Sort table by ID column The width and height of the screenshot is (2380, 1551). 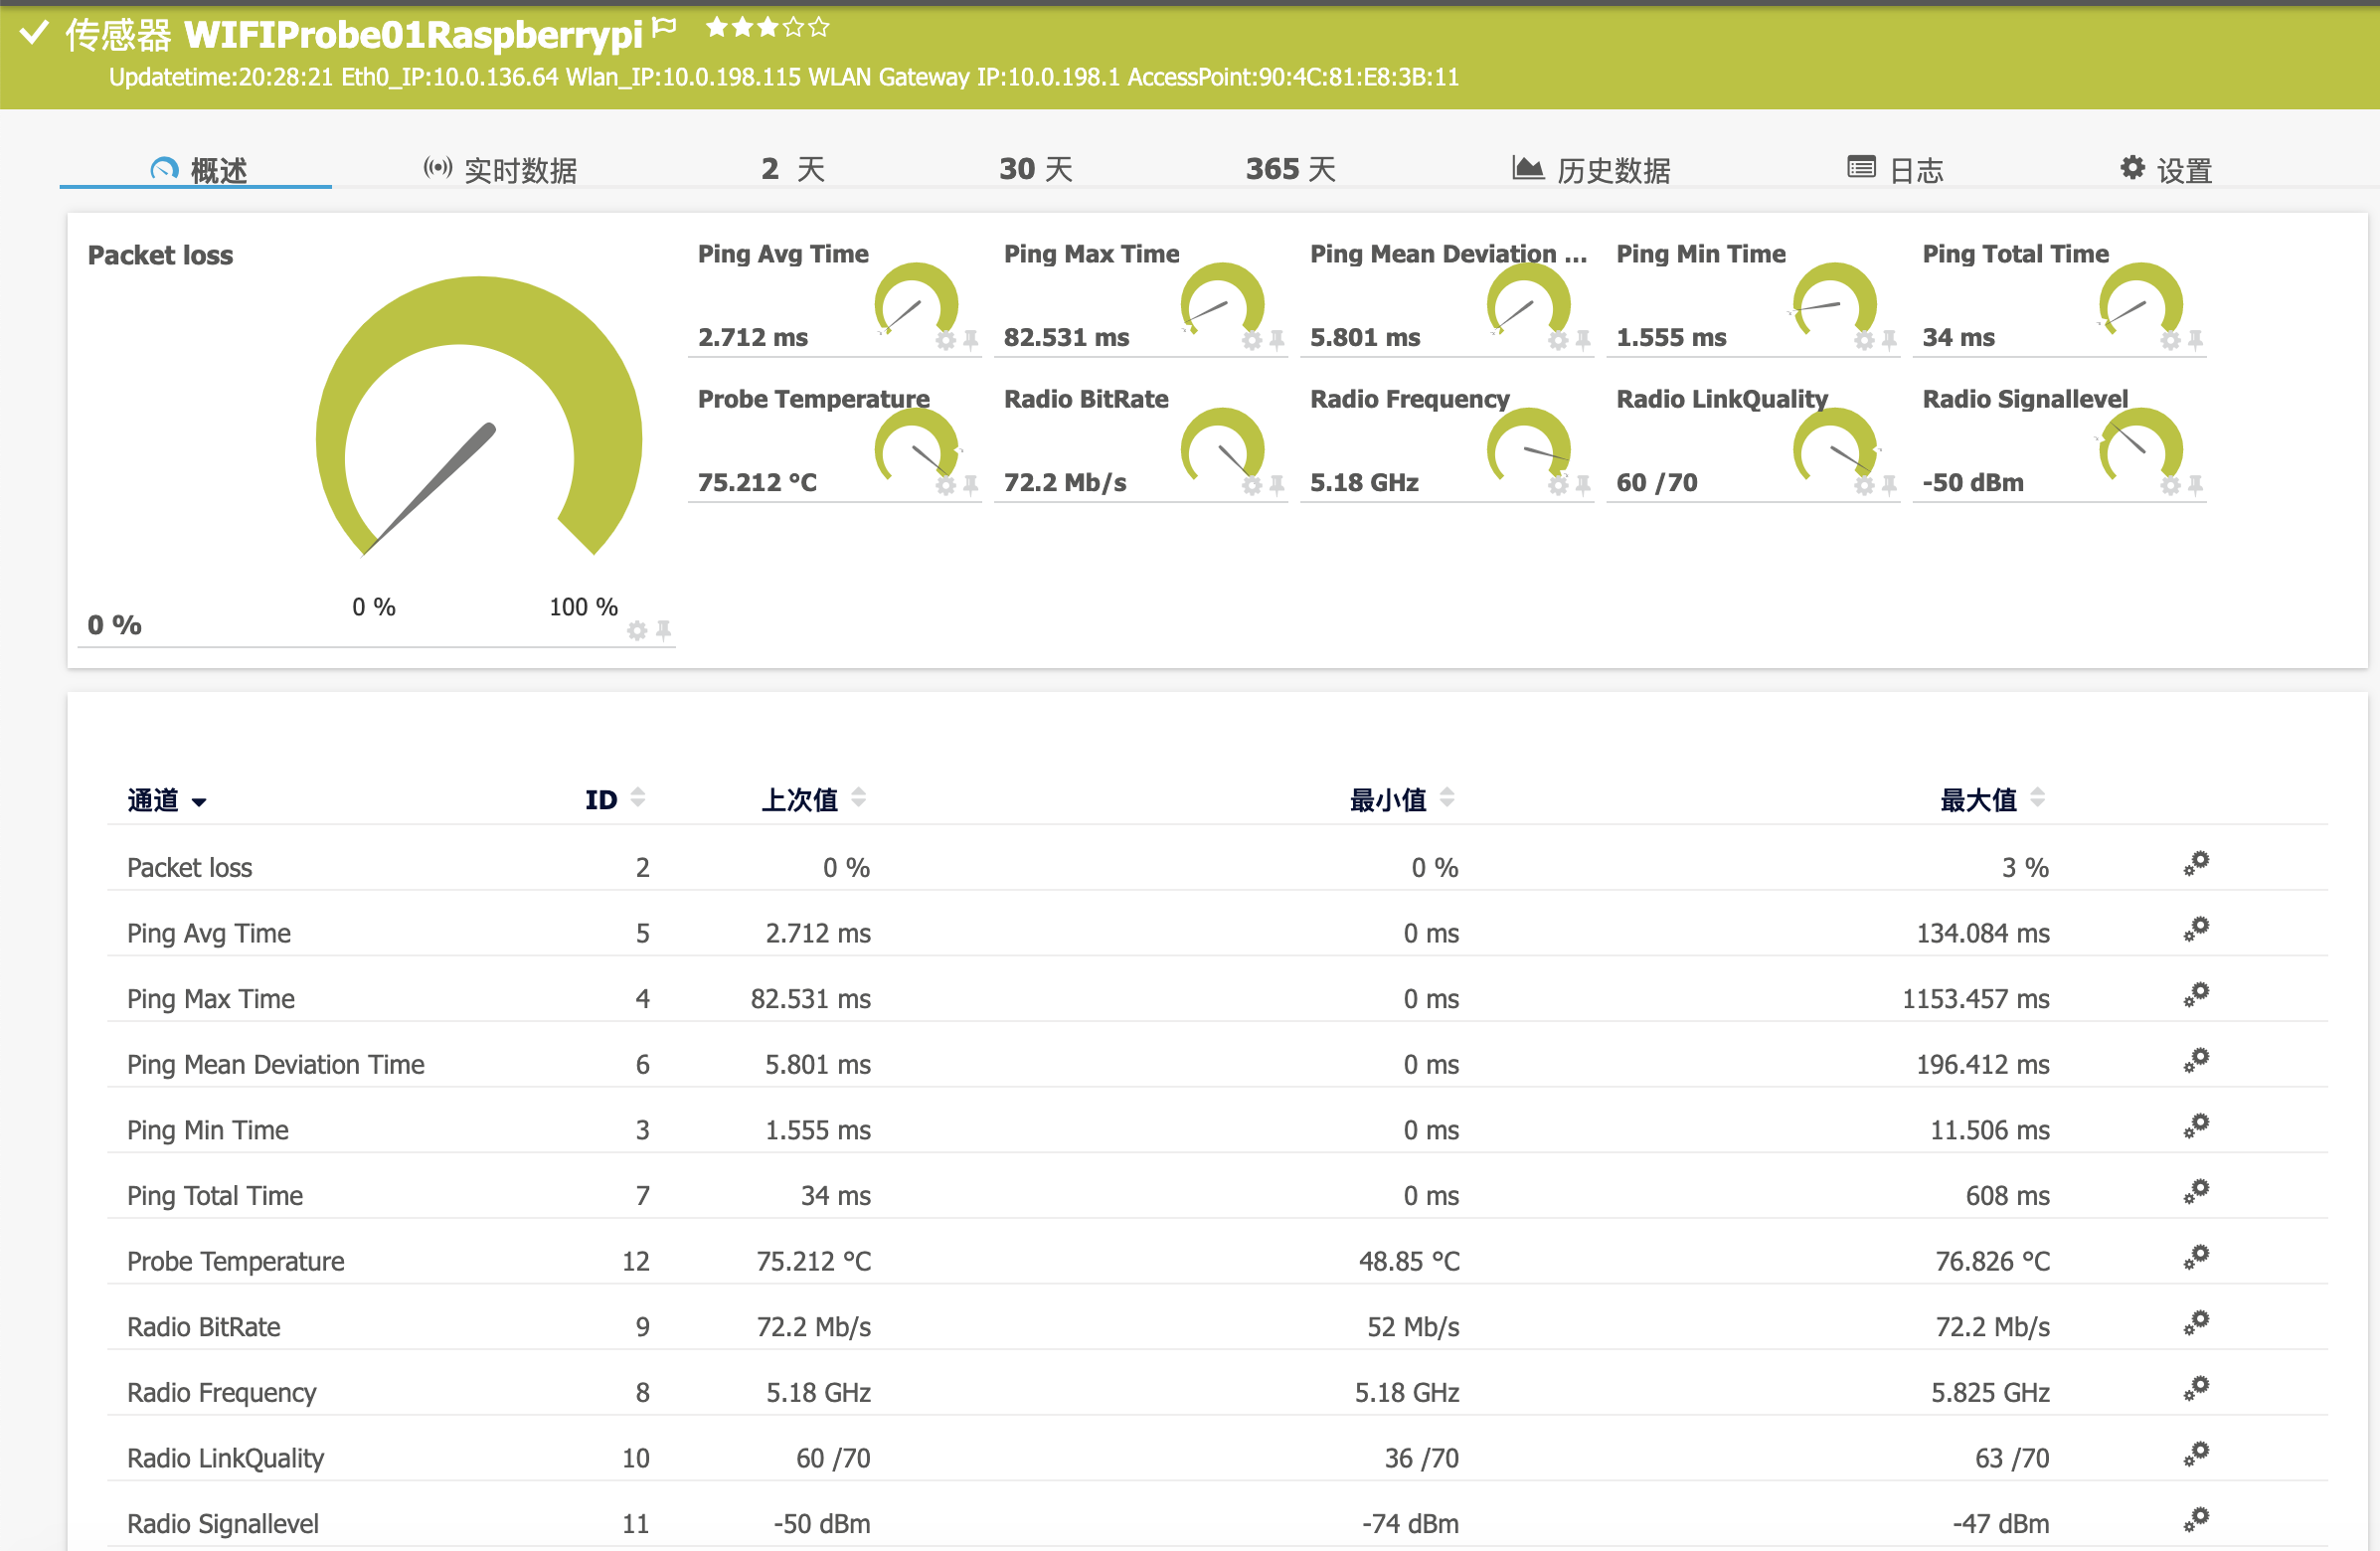[x=615, y=799]
